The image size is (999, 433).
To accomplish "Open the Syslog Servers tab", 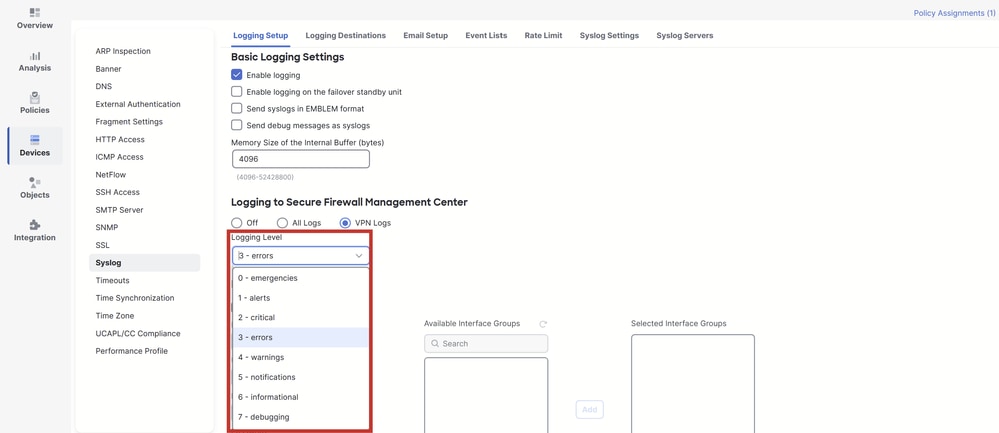I will pyautogui.click(x=684, y=36).
